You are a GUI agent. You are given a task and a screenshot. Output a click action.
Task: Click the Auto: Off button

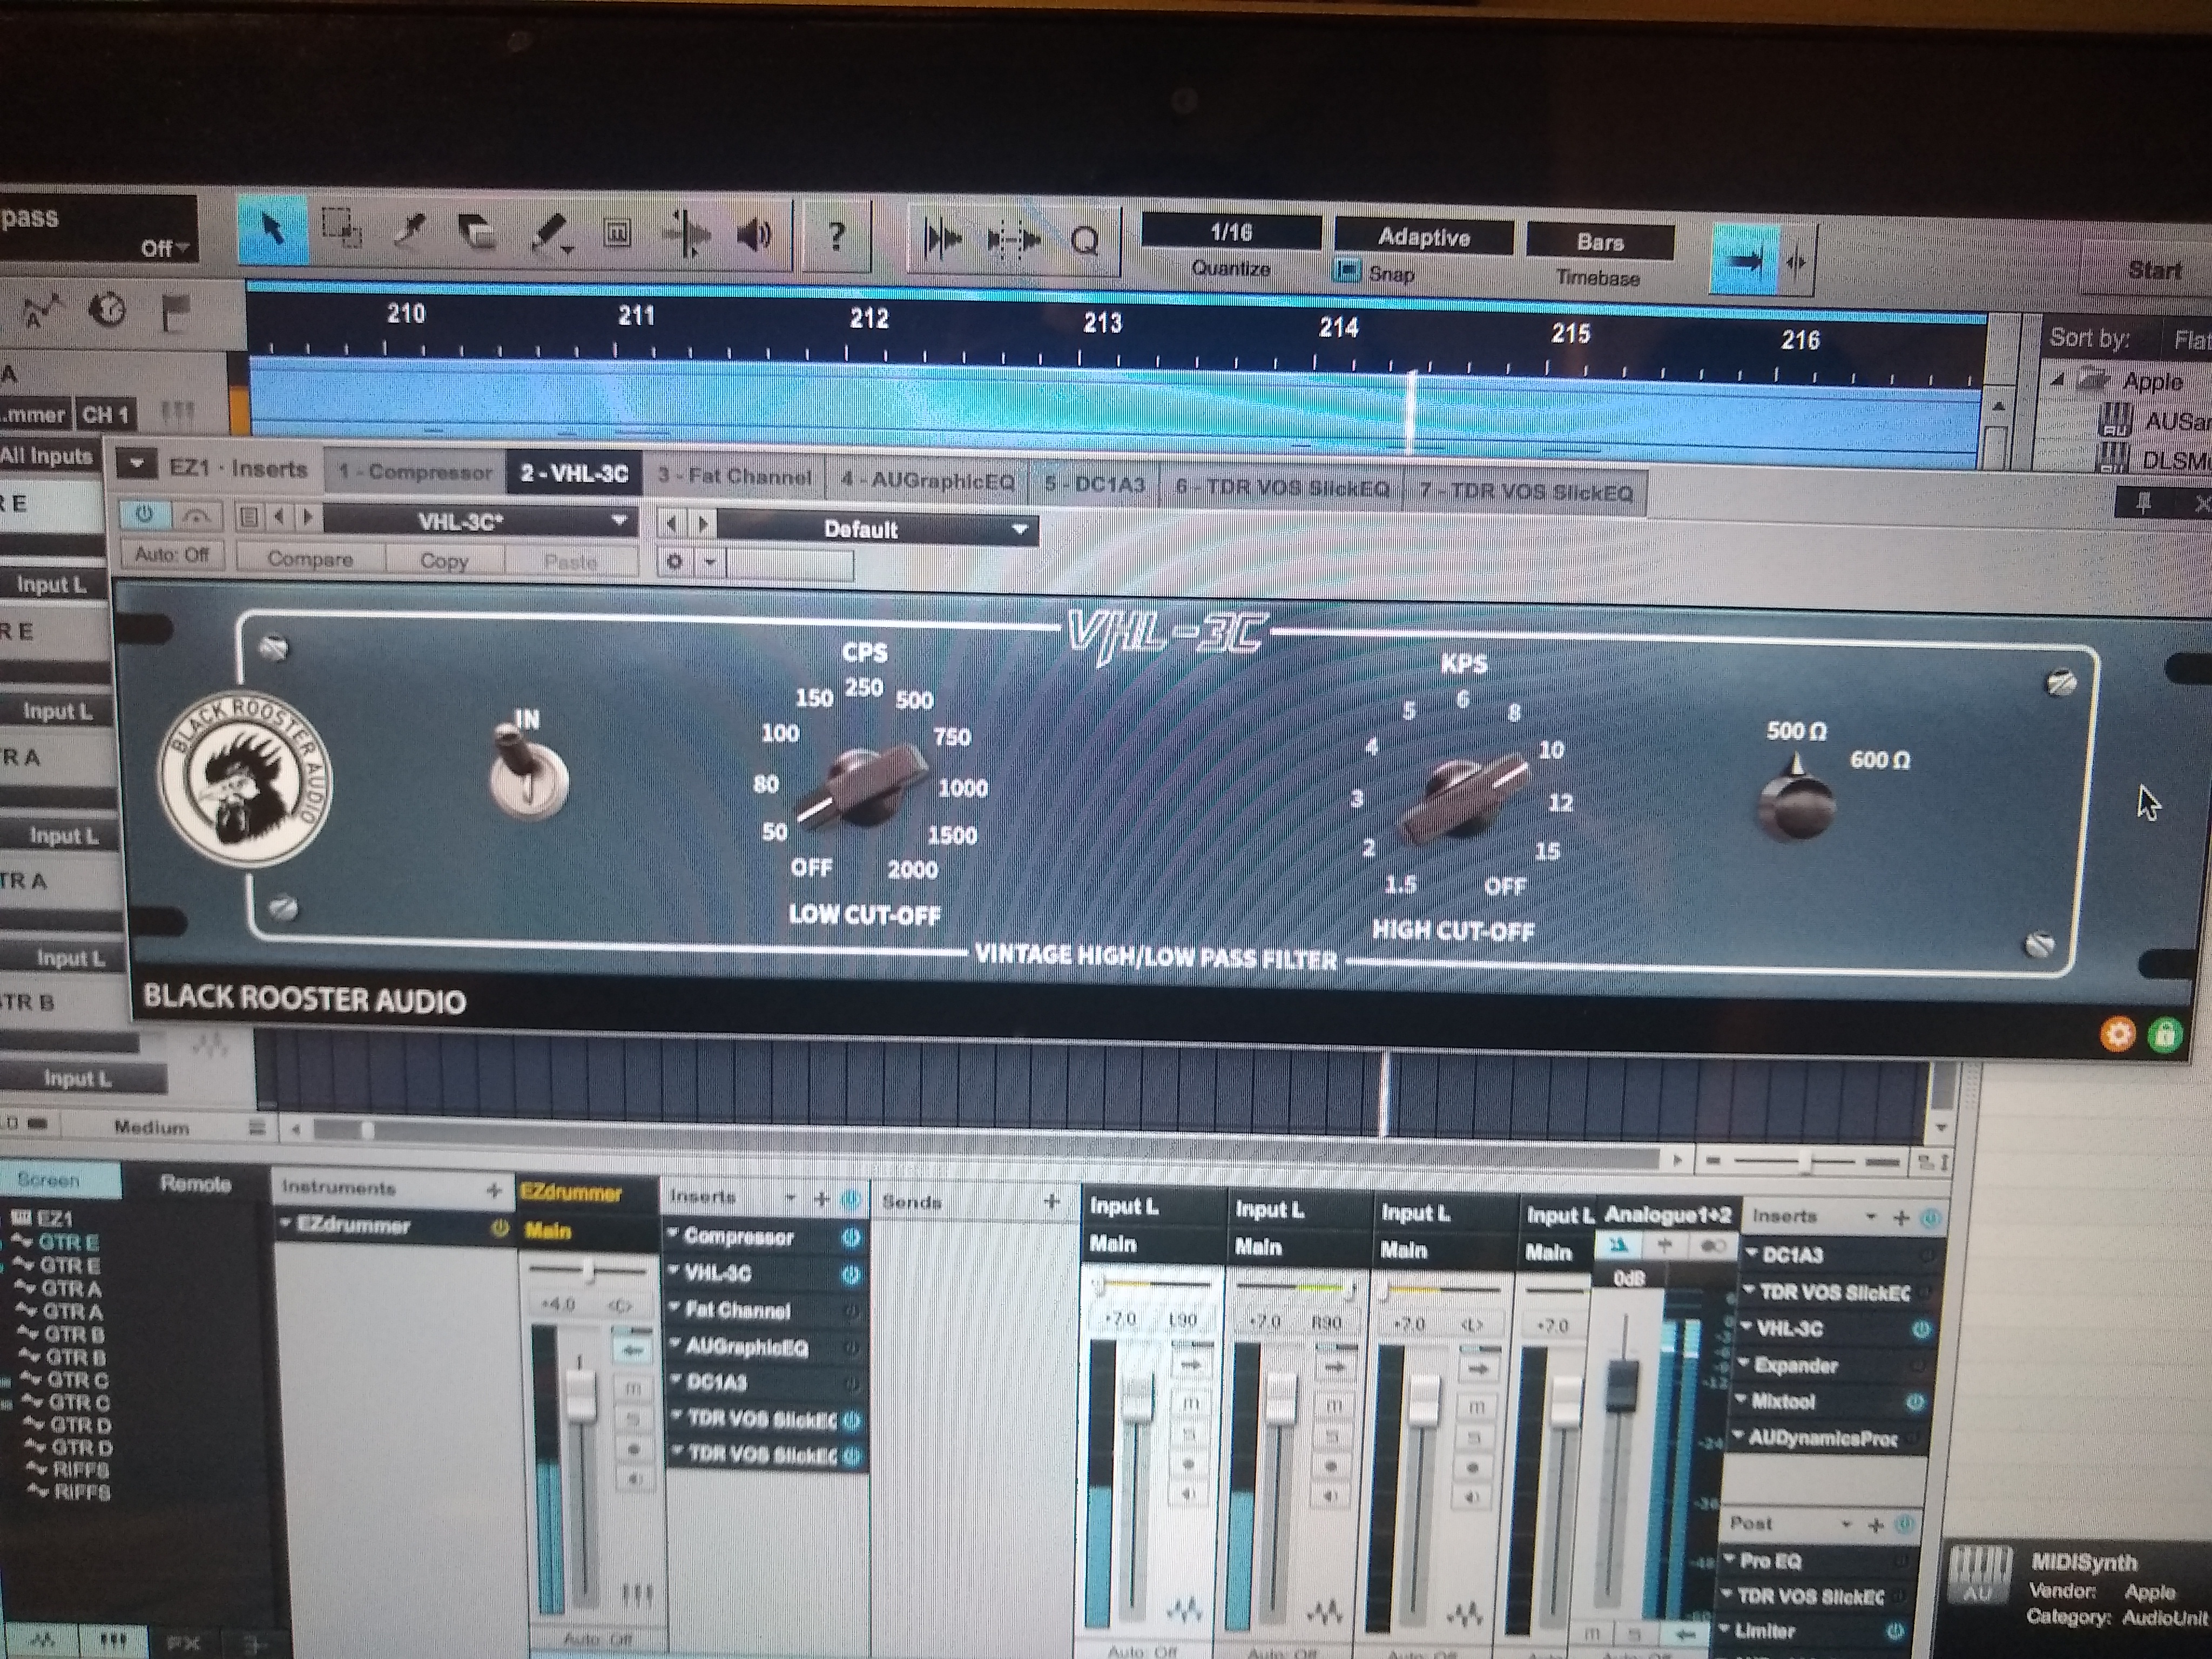(x=172, y=554)
